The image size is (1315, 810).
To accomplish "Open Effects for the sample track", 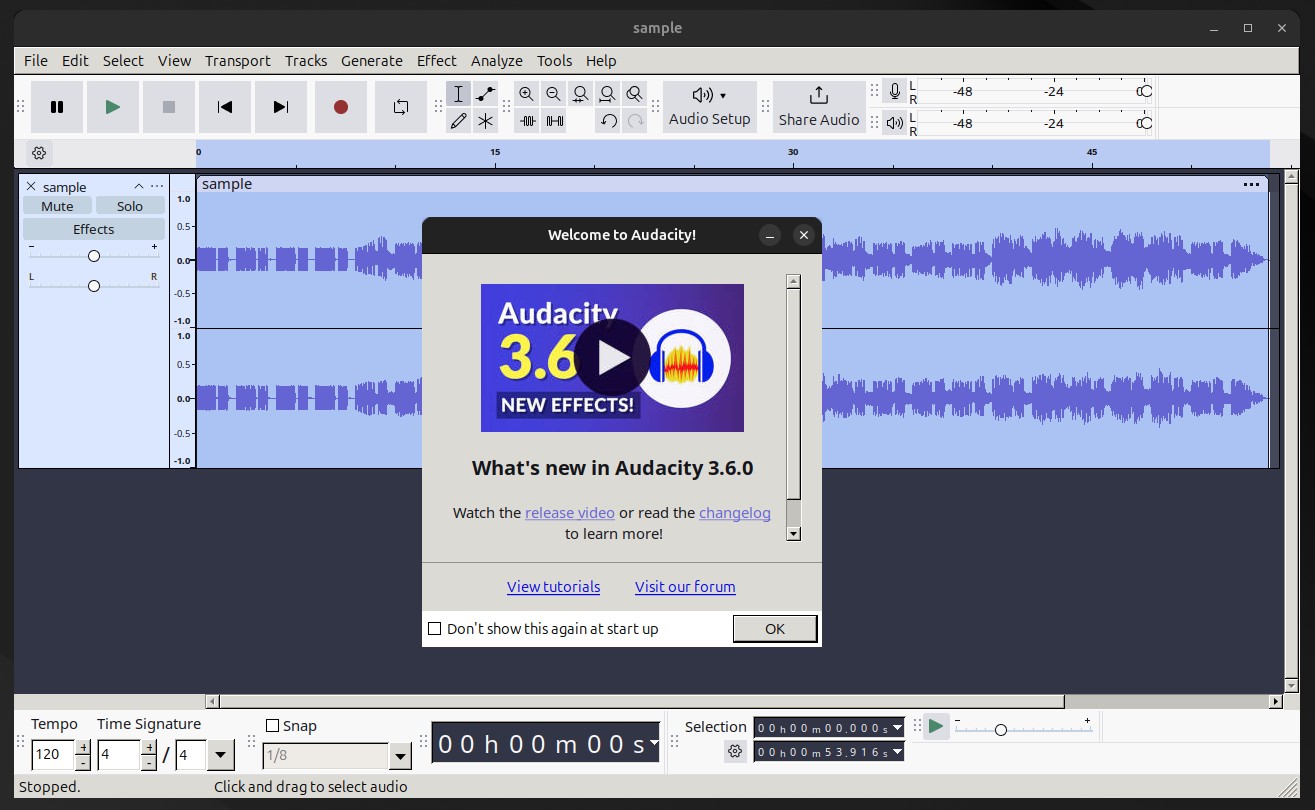I will click(94, 229).
